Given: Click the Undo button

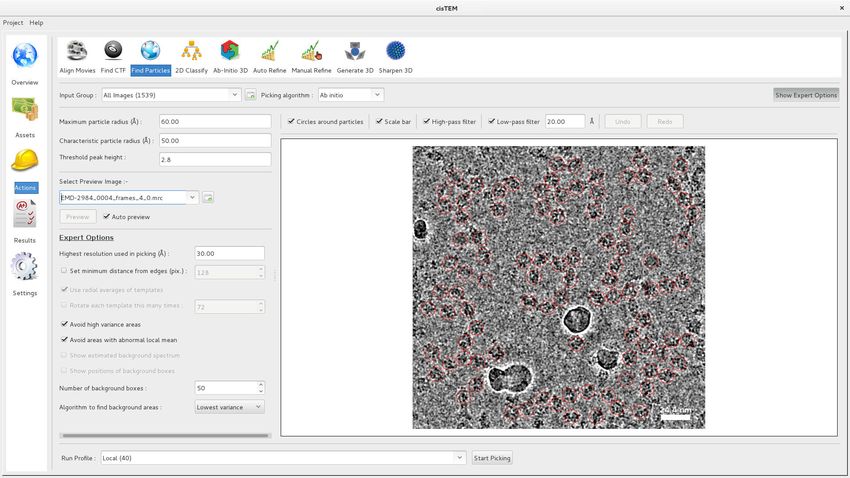Looking at the screenshot, I should coord(623,121).
